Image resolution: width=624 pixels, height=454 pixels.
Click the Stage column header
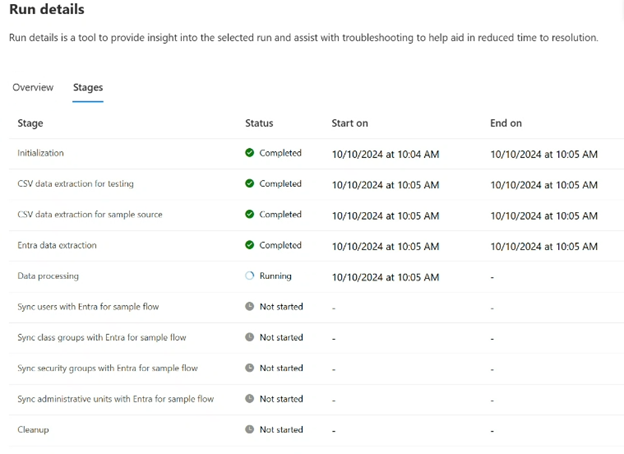[x=30, y=123]
